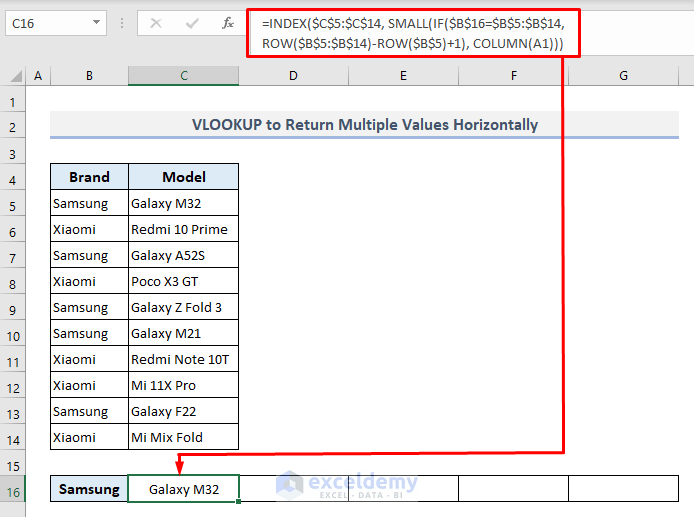This screenshot has height=517, width=694.
Task: Click the Enter checkmark formula bar icon
Action: tap(192, 23)
